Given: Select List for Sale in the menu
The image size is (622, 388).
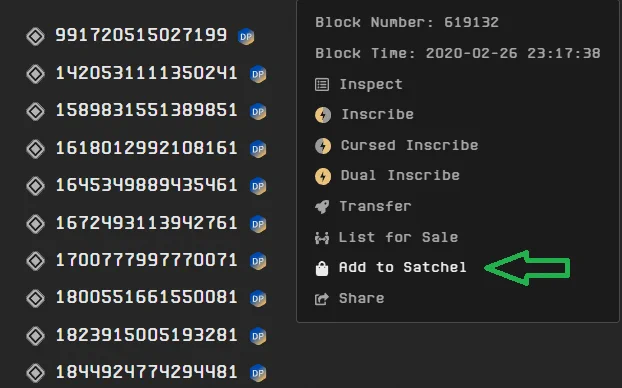Looking at the screenshot, I should [x=398, y=237].
